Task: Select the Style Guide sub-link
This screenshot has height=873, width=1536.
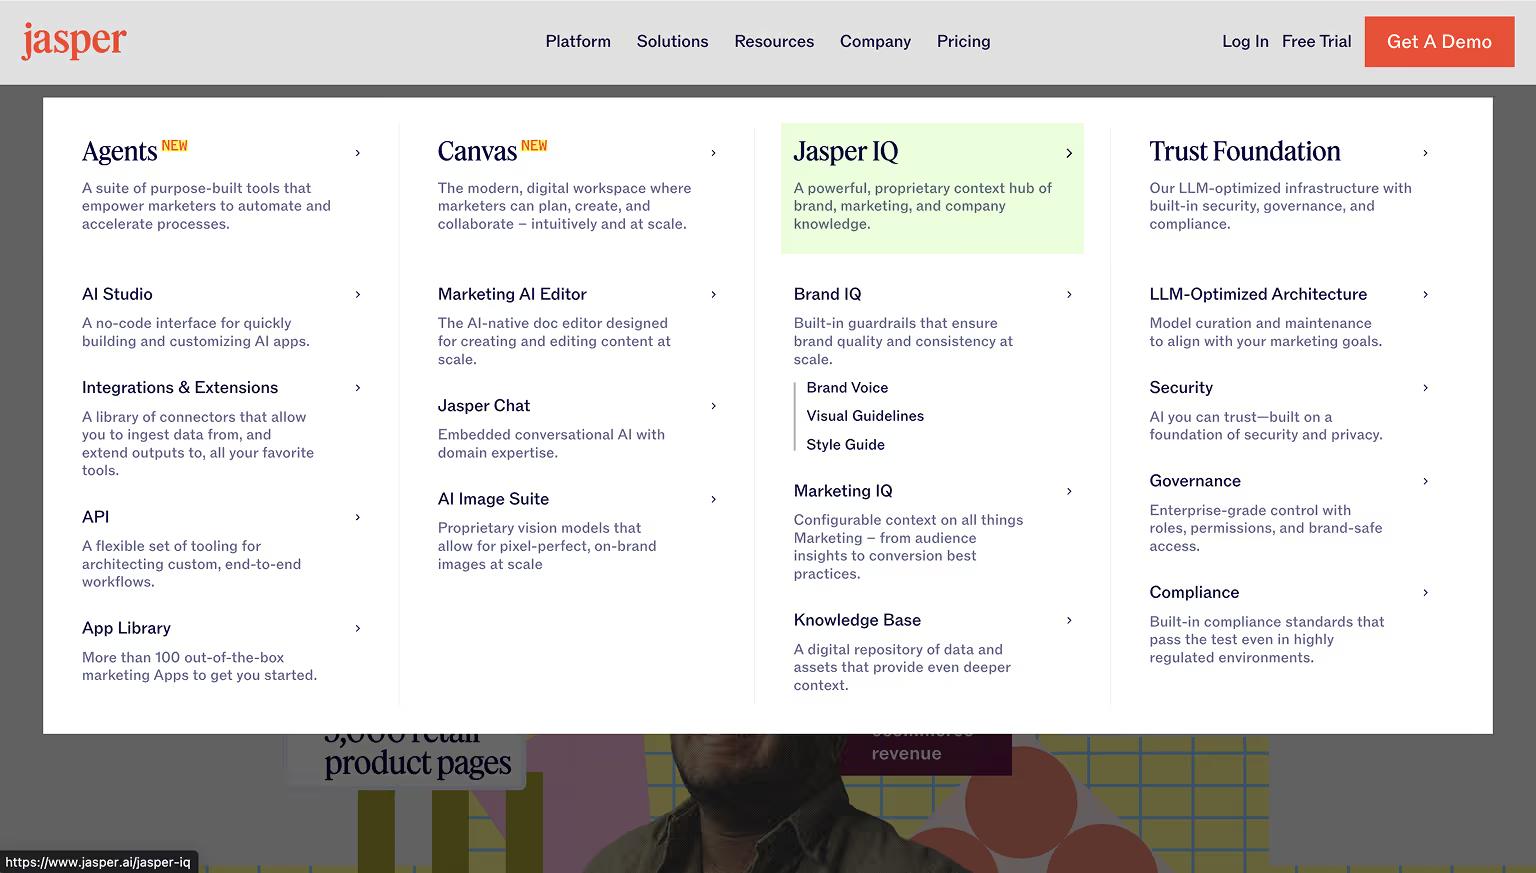Action: tap(845, 445)
